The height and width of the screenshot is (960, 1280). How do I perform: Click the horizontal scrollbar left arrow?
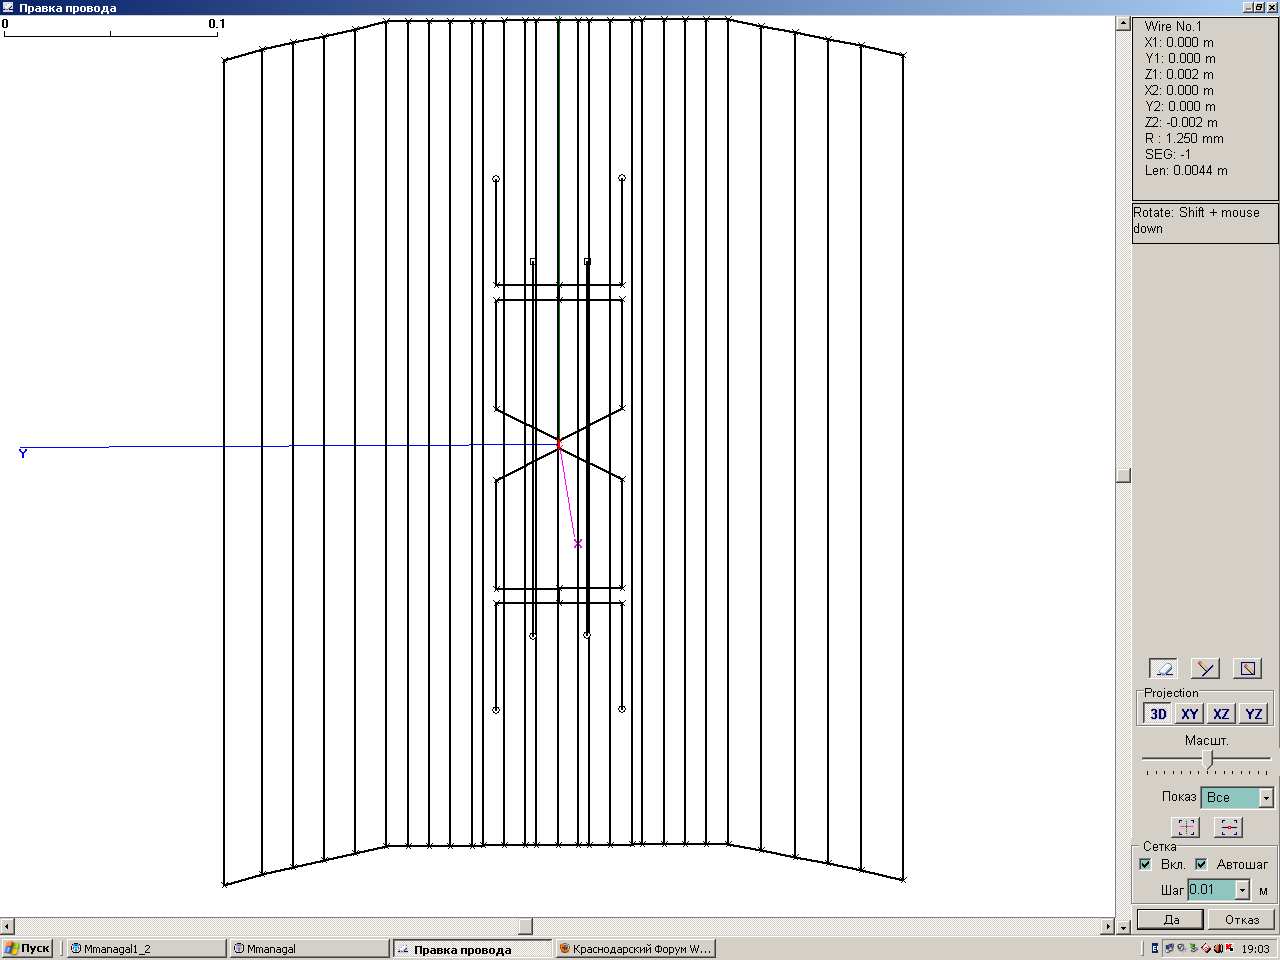point(7,926)
